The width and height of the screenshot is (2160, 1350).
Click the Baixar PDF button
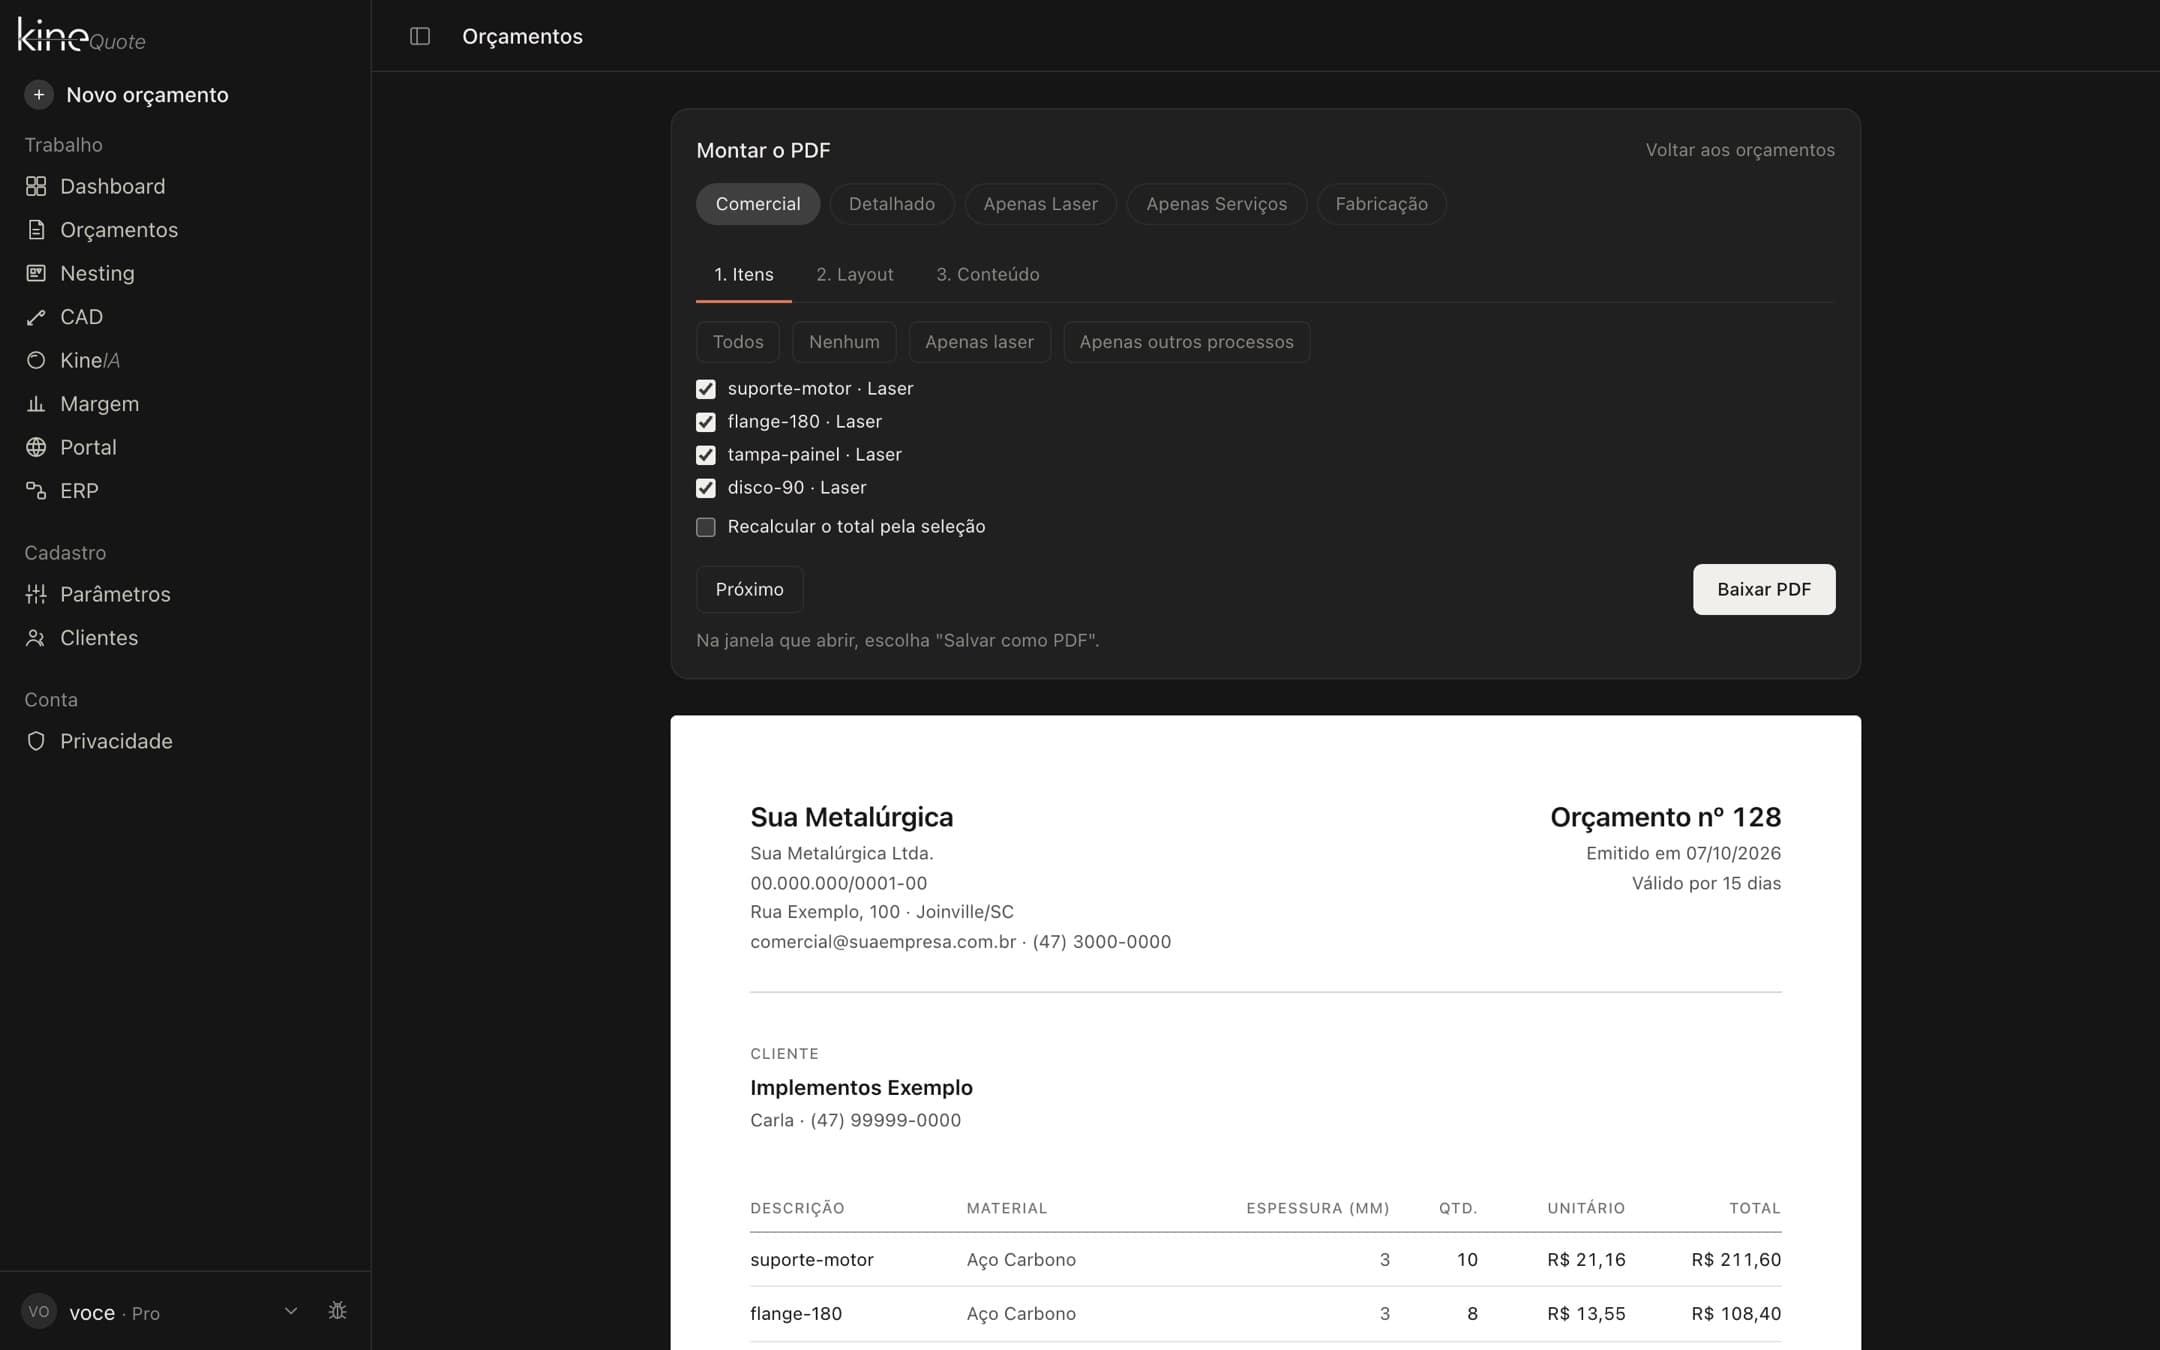(1764, 589)
